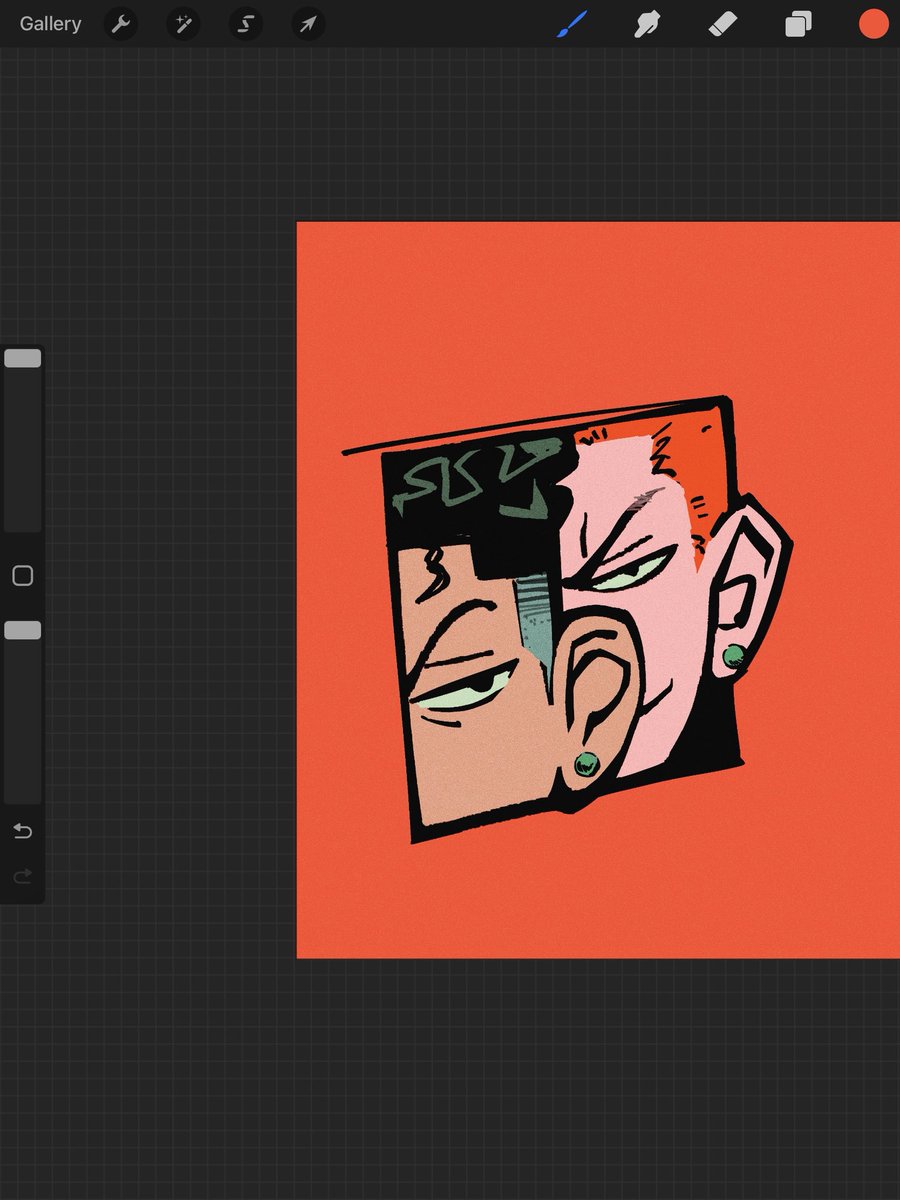Select the Smudge tool
This screenshot has width=900, height=1200.
648,24
